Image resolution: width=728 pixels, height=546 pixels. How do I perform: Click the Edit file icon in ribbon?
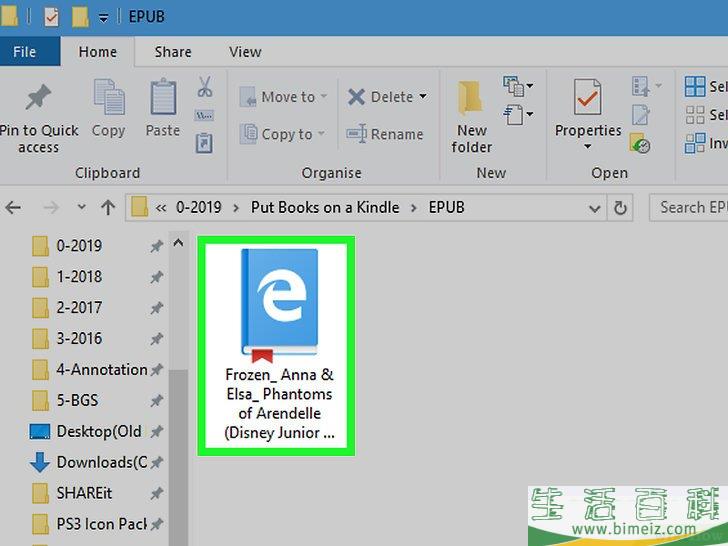(x=641, y=115)
